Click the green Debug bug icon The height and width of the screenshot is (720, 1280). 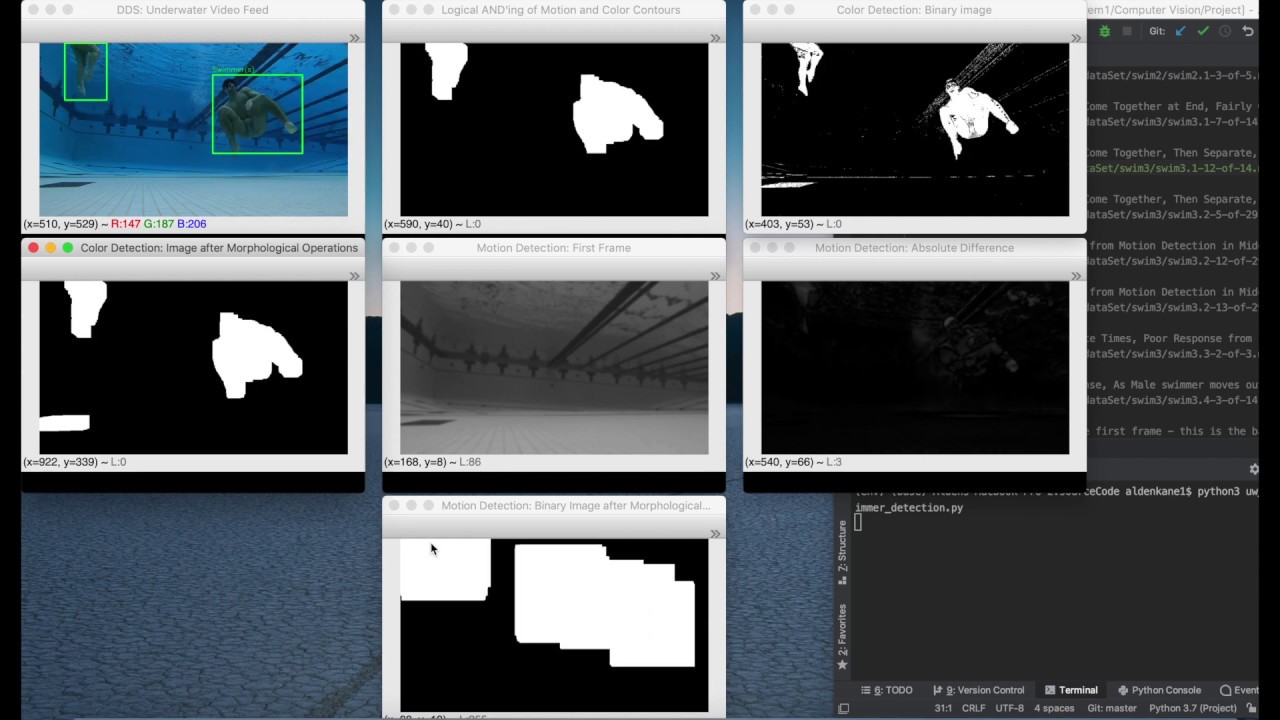[x=1104, y=31]
